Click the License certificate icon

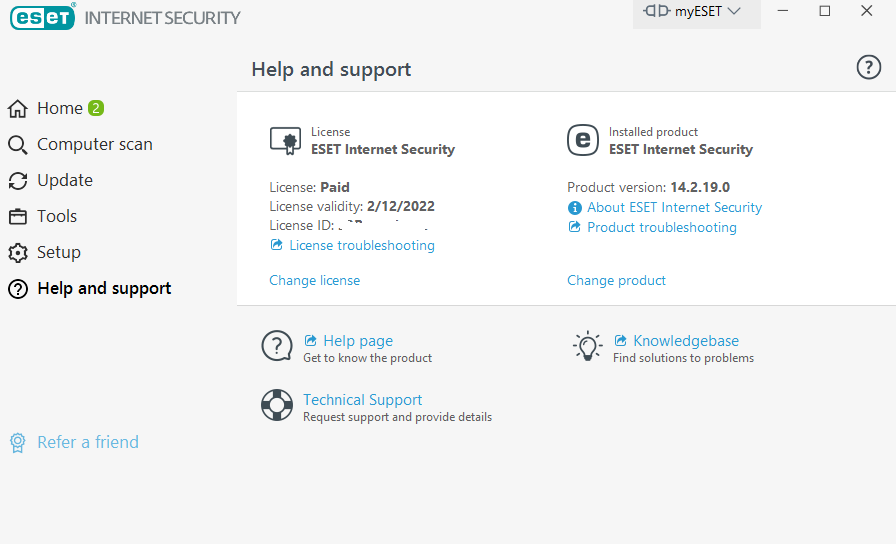coord(285,141)
